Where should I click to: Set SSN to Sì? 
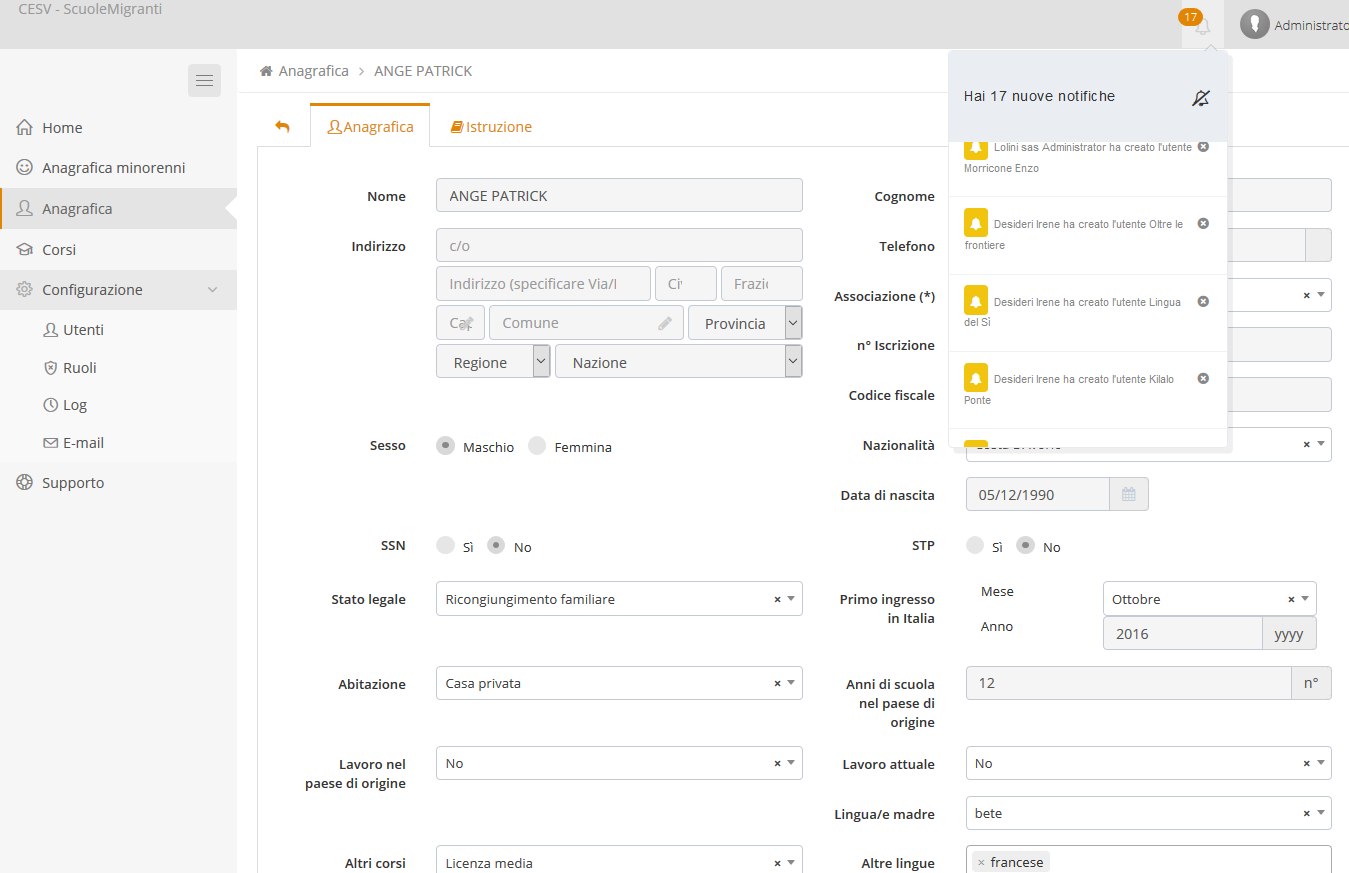point(446,546)
